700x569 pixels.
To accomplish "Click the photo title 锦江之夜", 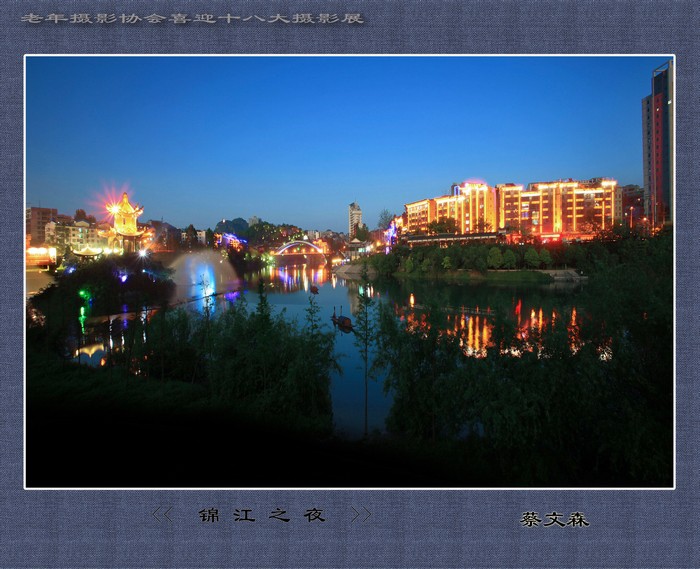I will (262, 515).
